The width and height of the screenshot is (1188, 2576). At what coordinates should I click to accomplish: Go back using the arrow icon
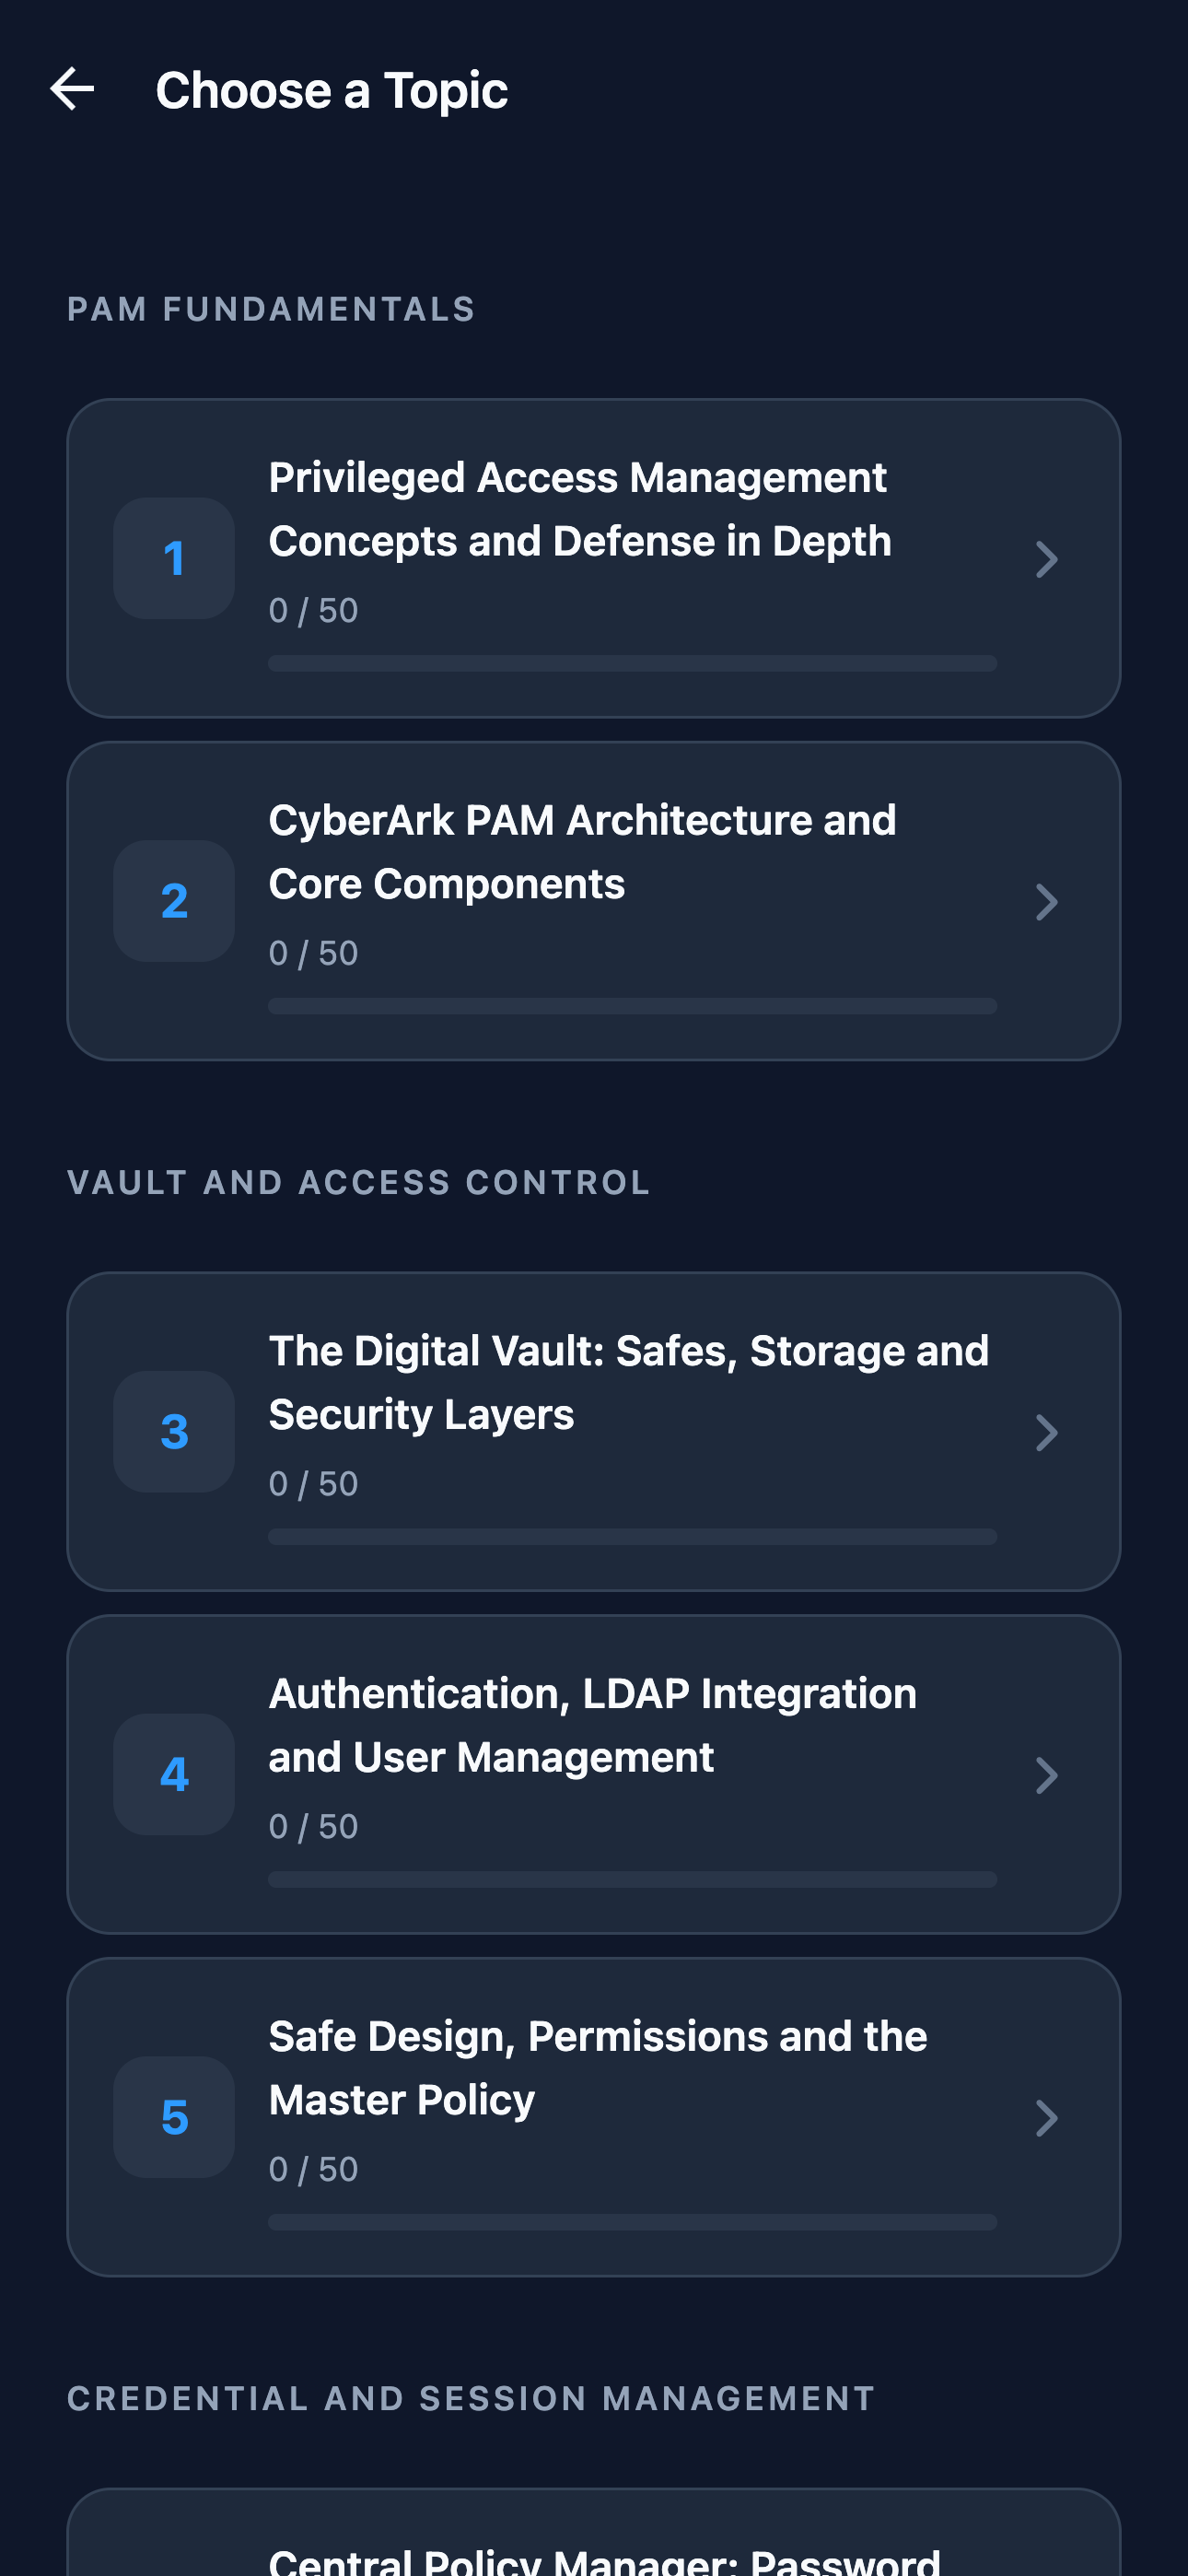point(72,90)
